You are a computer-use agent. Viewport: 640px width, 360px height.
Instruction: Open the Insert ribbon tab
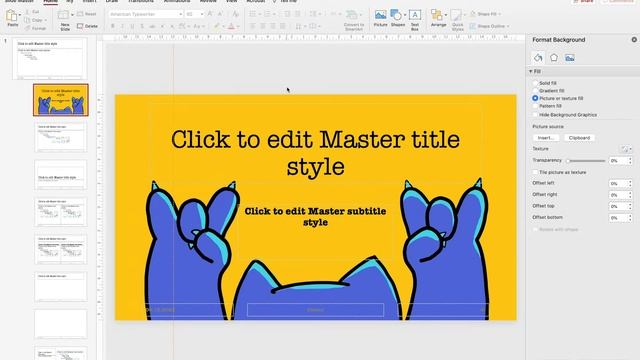[89, 1]
